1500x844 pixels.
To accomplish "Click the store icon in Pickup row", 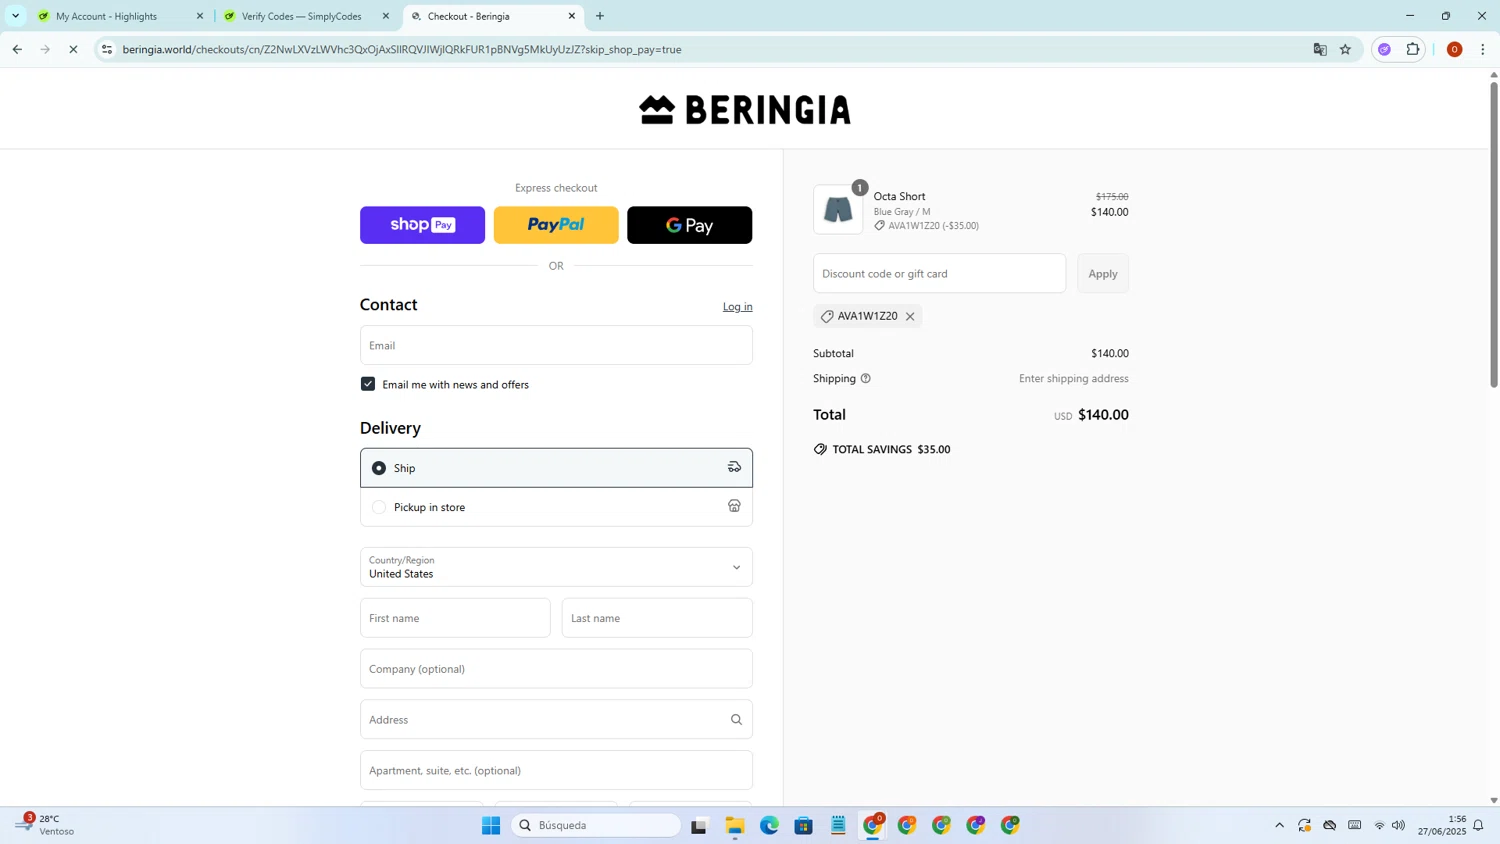I will pyautogui.click(x=734, y=506).
